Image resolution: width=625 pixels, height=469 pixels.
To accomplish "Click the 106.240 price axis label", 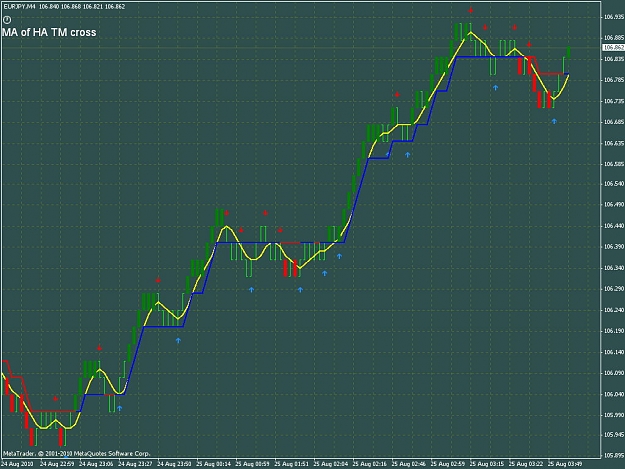I will pyautogui.click(x=614, y=310).
